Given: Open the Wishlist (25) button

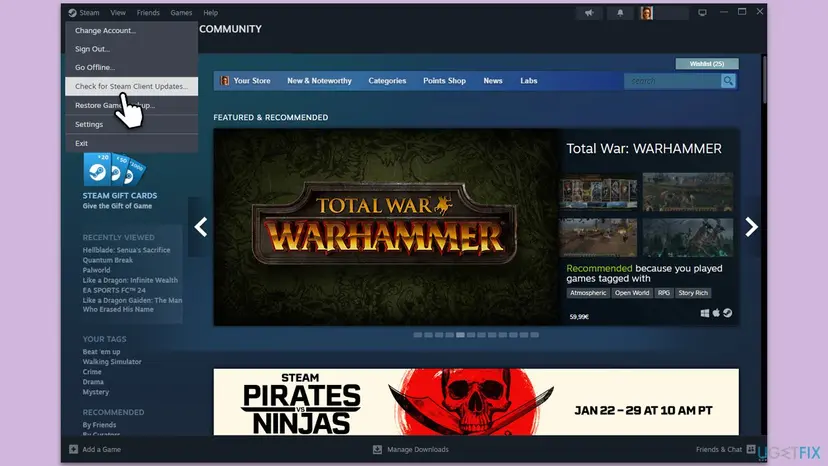Looking at the screenshot, I should pyautogui.click(x=707, y=63).
